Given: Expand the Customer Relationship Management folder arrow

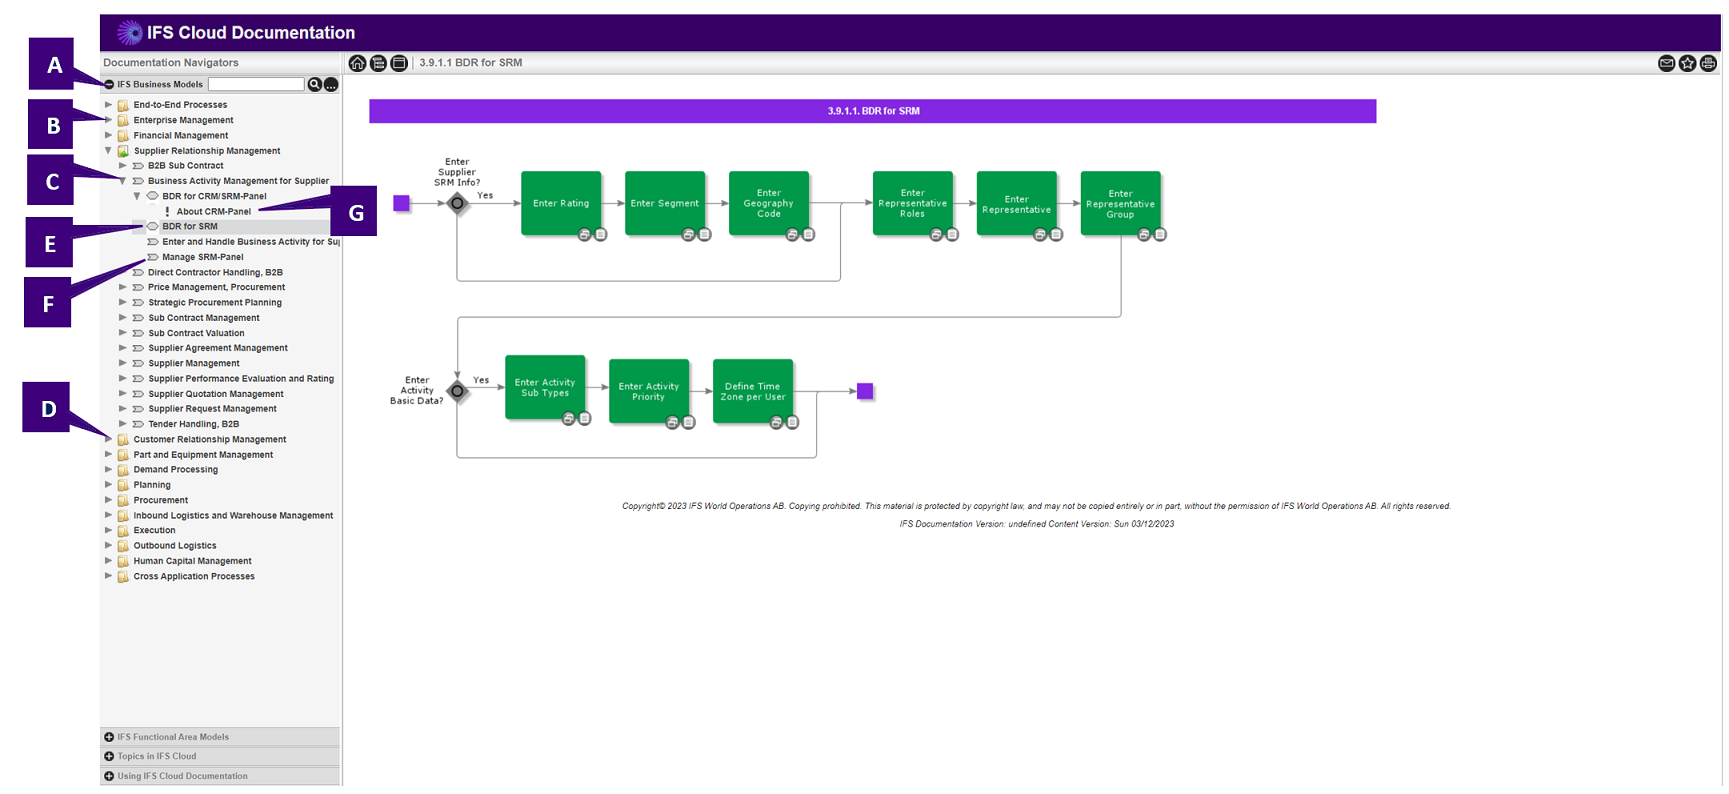Looking at the screenshot, I should coord(109,439).
